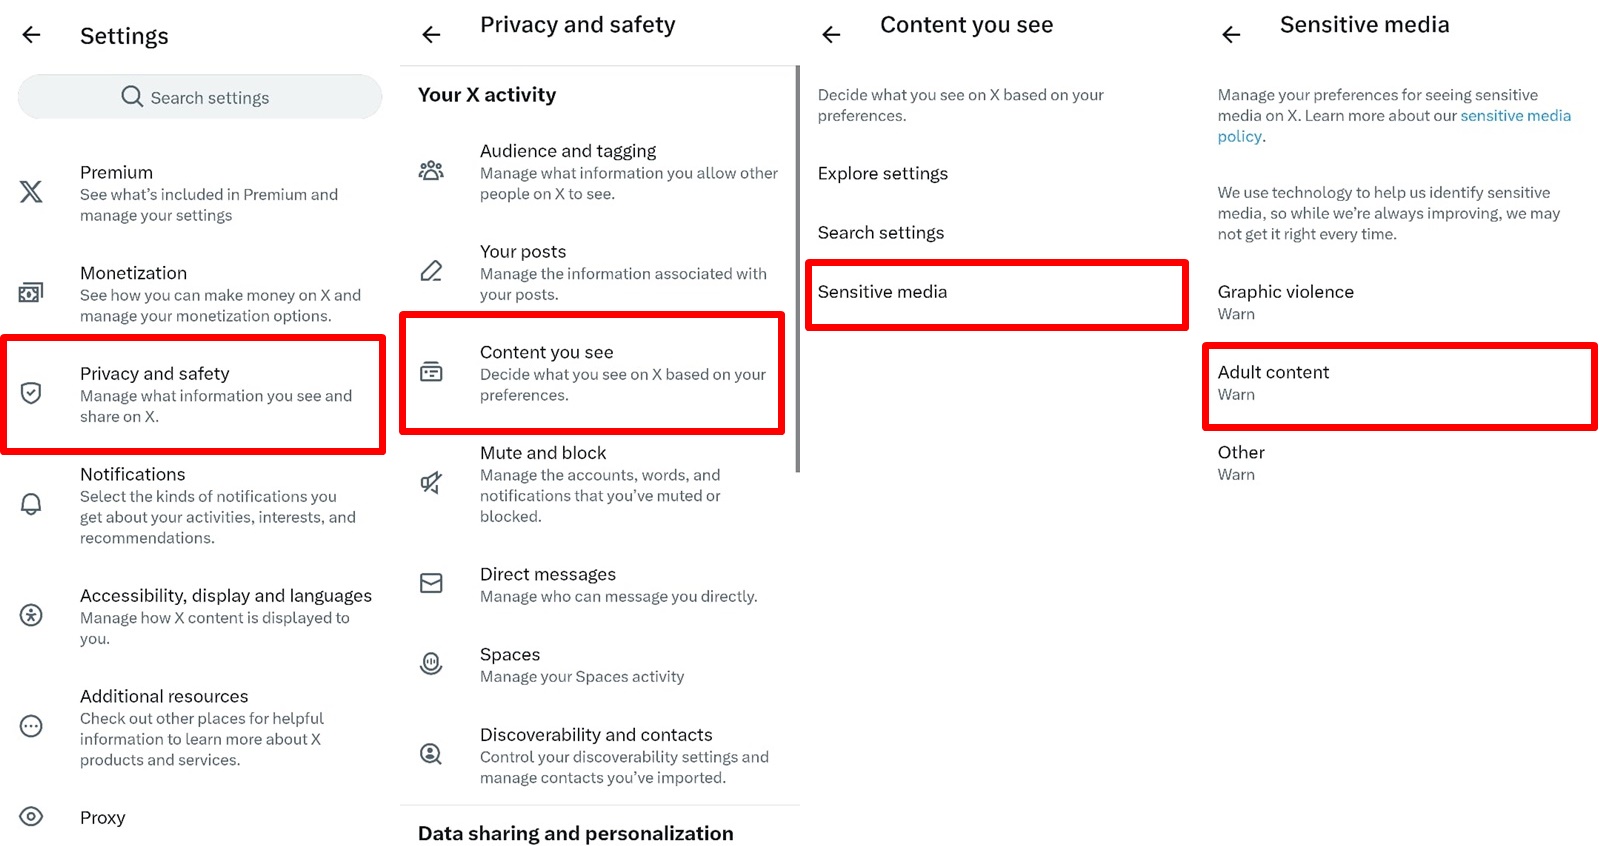Screen dimensions: 1600x846
Task: Open the Content you see settings
Action: 592,373
